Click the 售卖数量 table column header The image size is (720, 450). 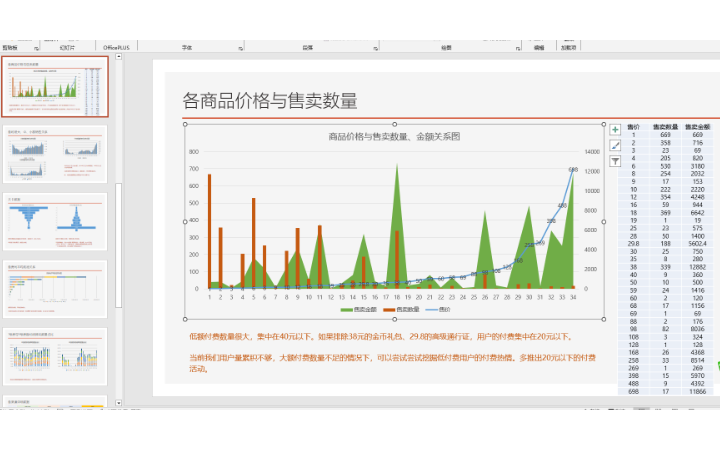pos(665,127)
